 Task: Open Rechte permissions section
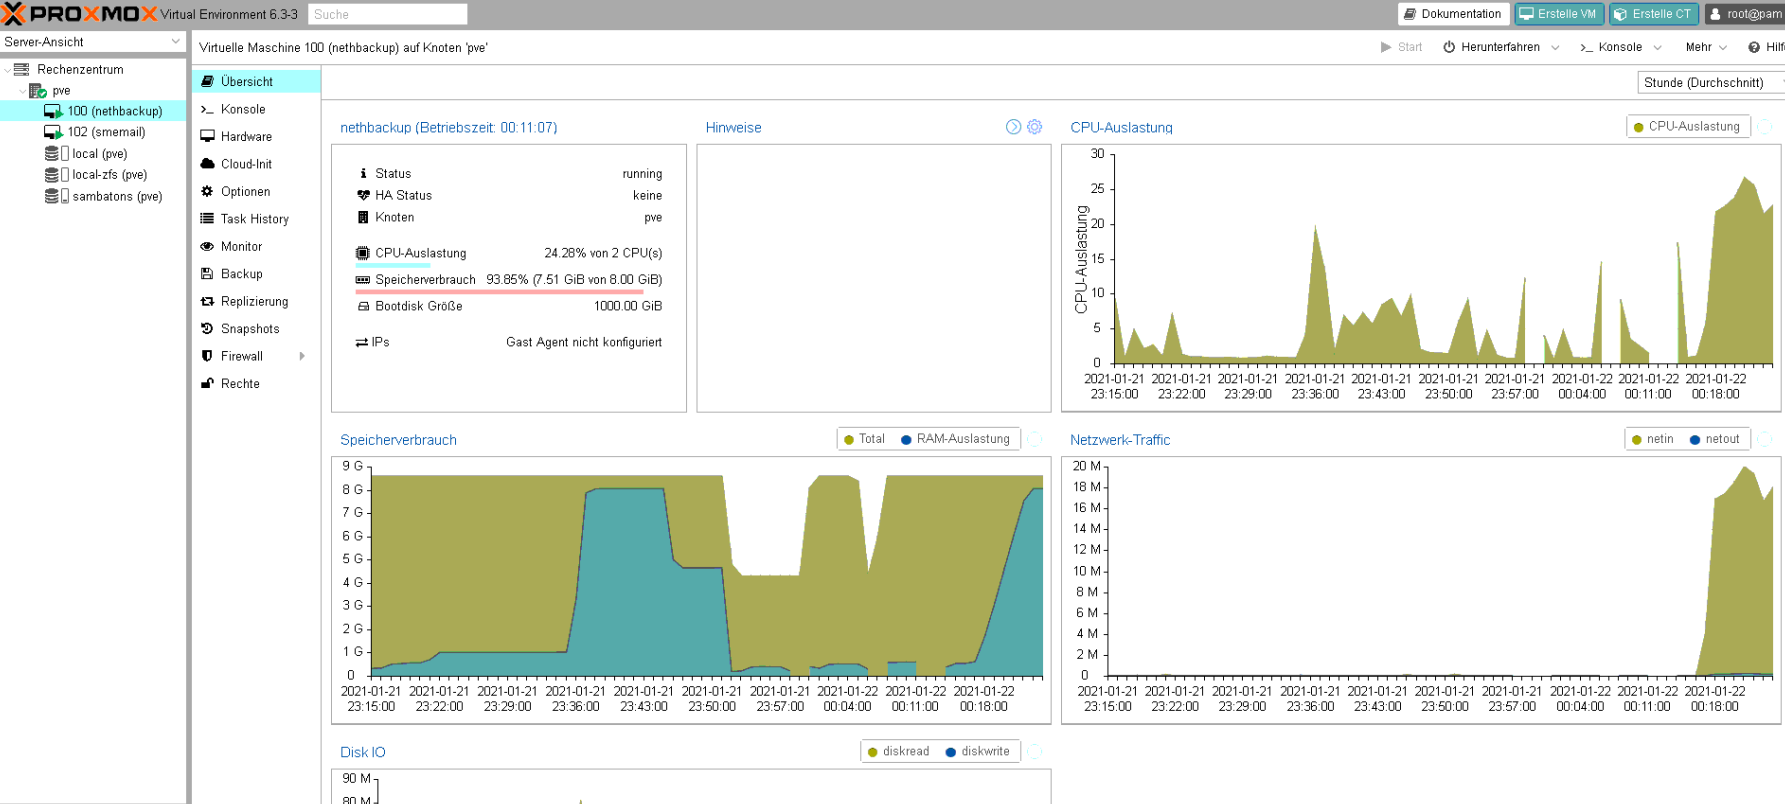256,384
